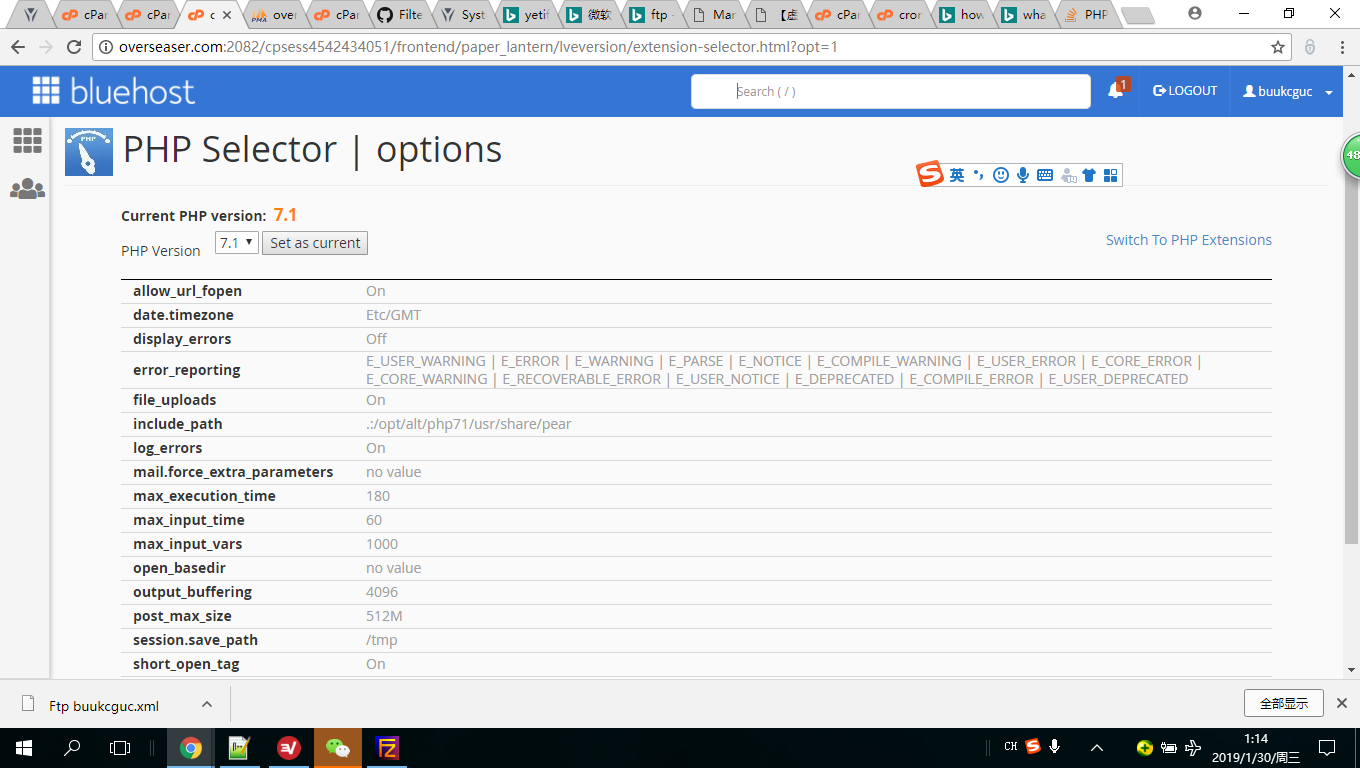Switch to the GitHub Filte tab
1360x768 pixels.
click(x=400, y=15)
